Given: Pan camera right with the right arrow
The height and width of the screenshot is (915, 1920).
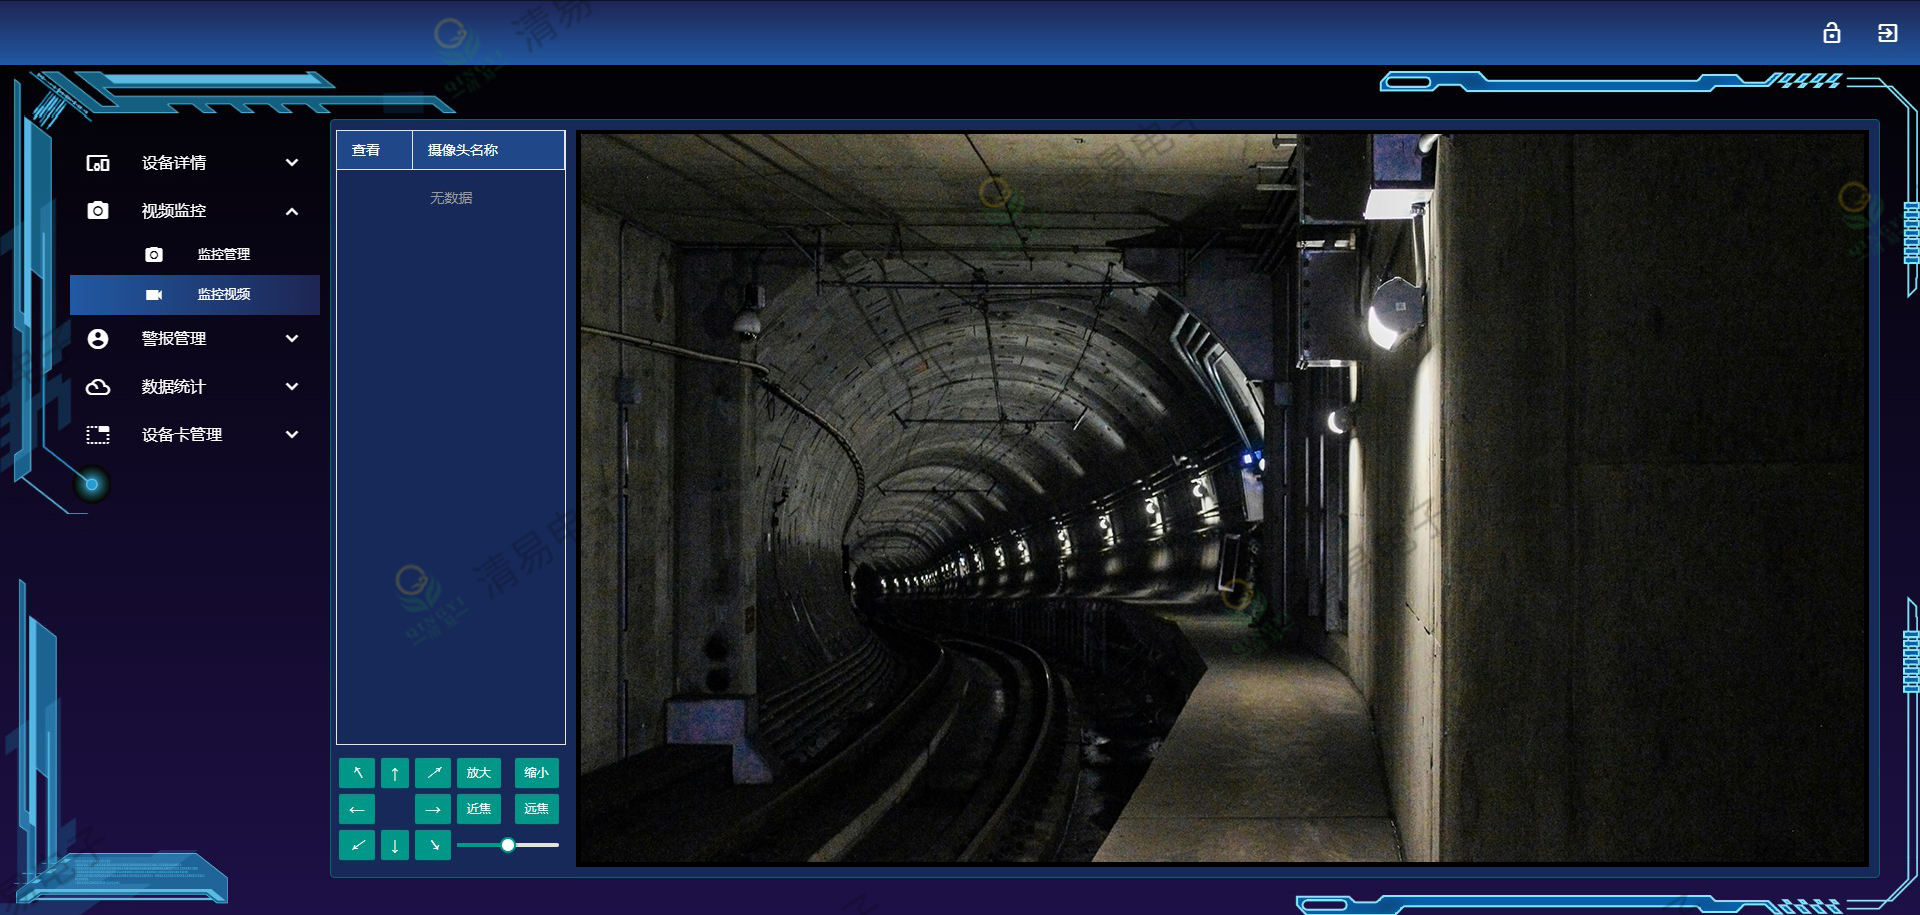Looking at the screenshot, I should click(x=433, y=809).
